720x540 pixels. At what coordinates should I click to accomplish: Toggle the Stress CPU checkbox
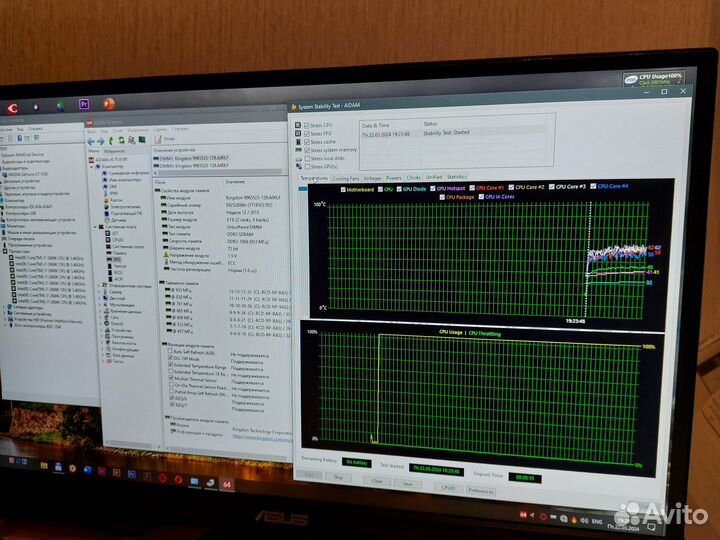coord(307,125)
